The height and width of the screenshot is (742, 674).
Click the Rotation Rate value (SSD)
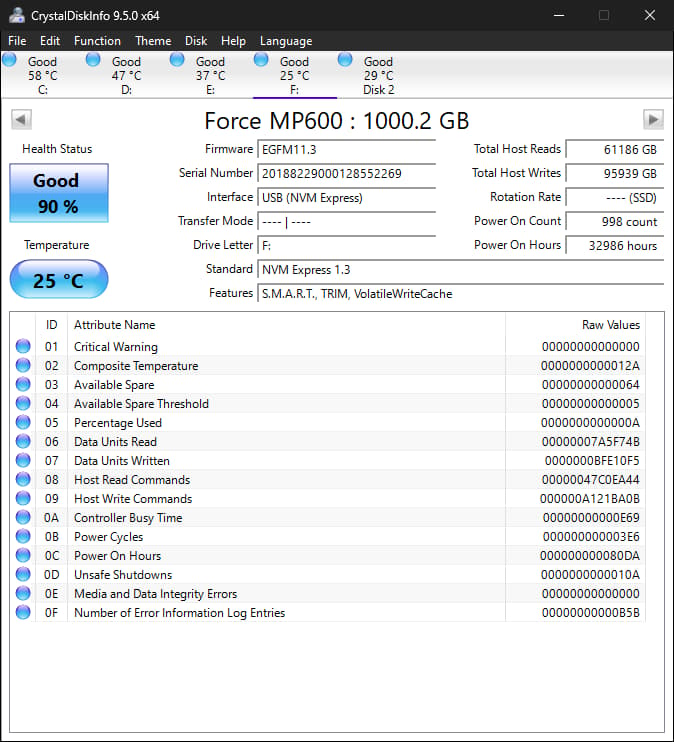click(x=615, y=198)
